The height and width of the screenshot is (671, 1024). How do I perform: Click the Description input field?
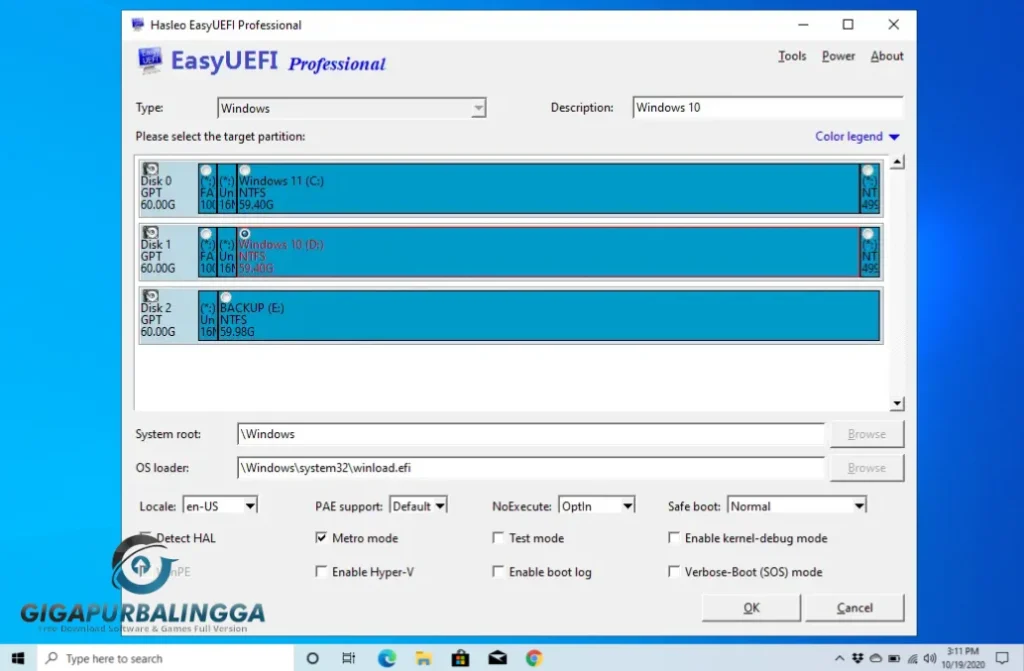[767, 107]
